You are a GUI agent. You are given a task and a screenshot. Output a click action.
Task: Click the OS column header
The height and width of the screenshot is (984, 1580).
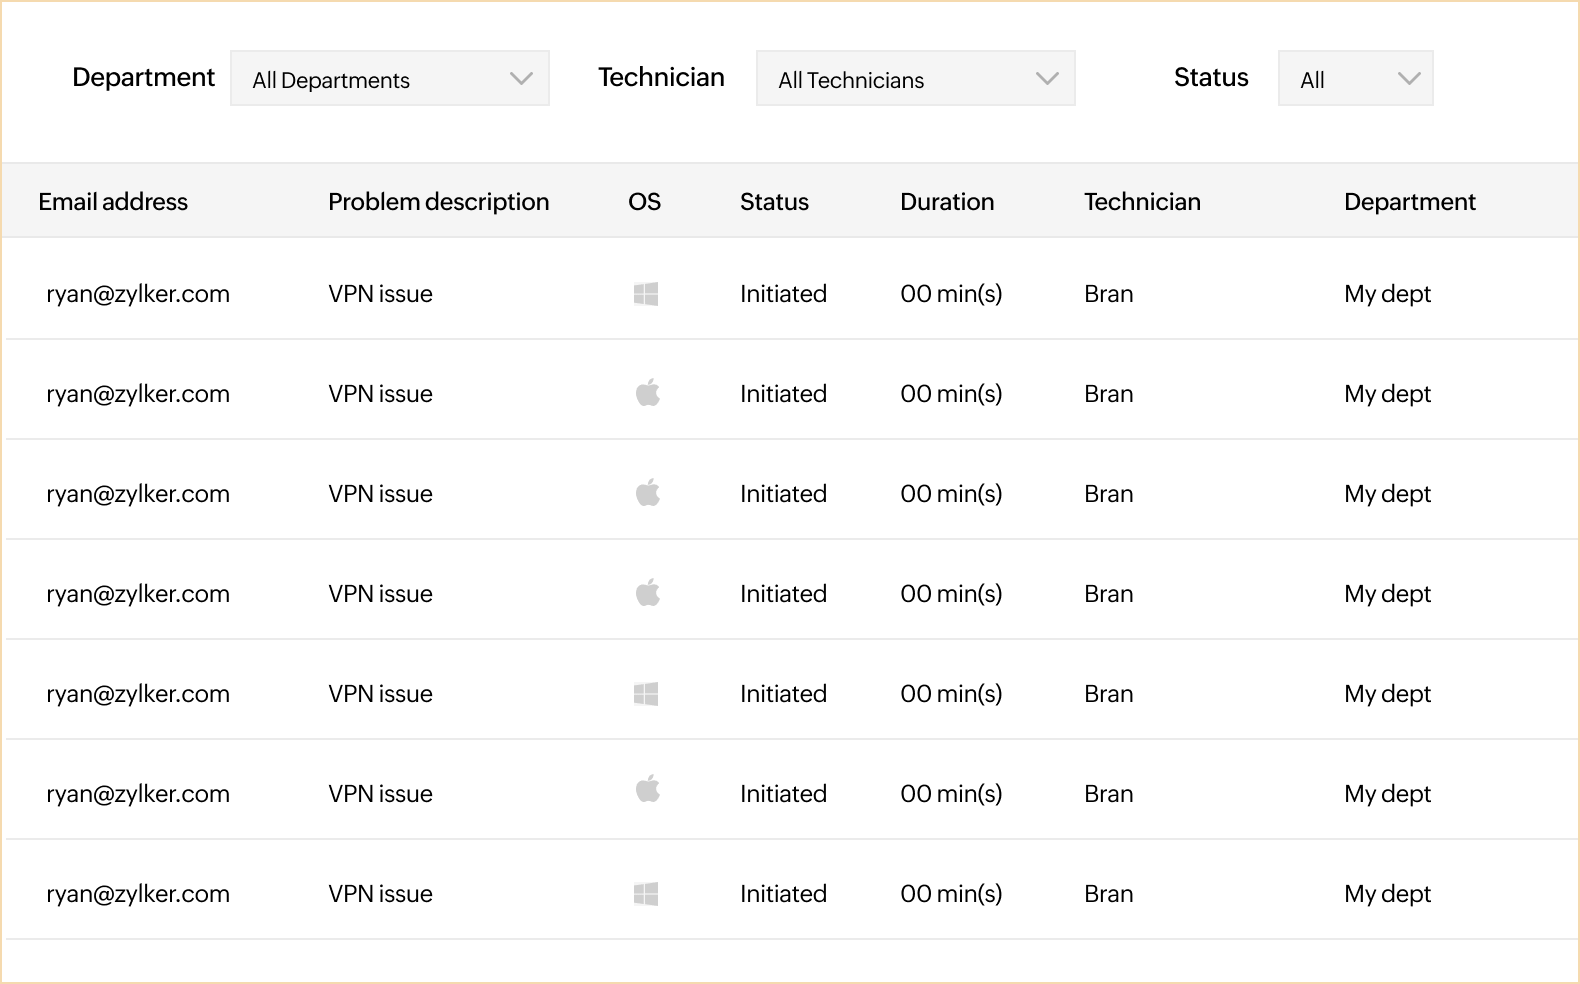tap(644, 202)
